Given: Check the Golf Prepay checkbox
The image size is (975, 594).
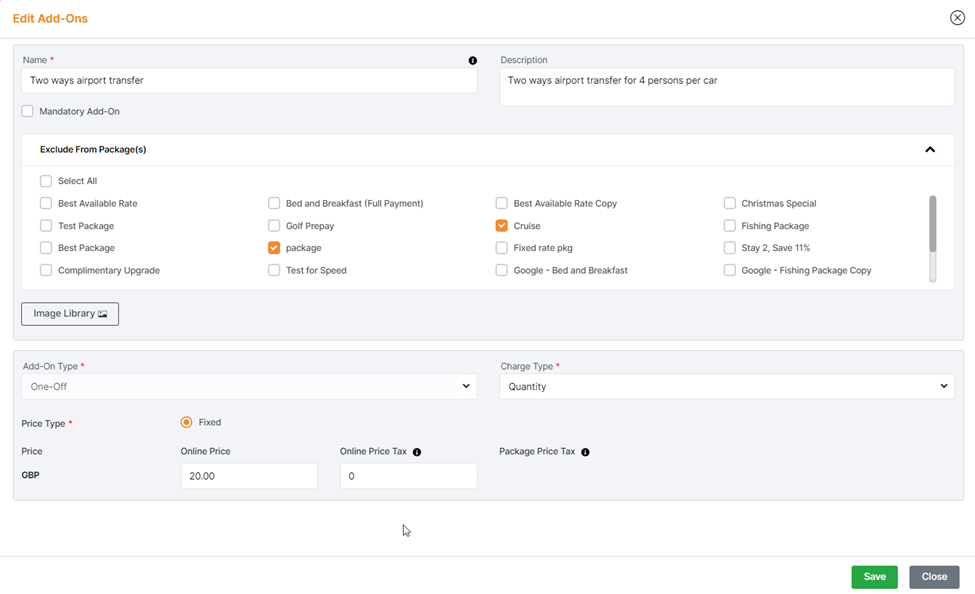Looking at the screenshot, I should click(x=274, y=226).
